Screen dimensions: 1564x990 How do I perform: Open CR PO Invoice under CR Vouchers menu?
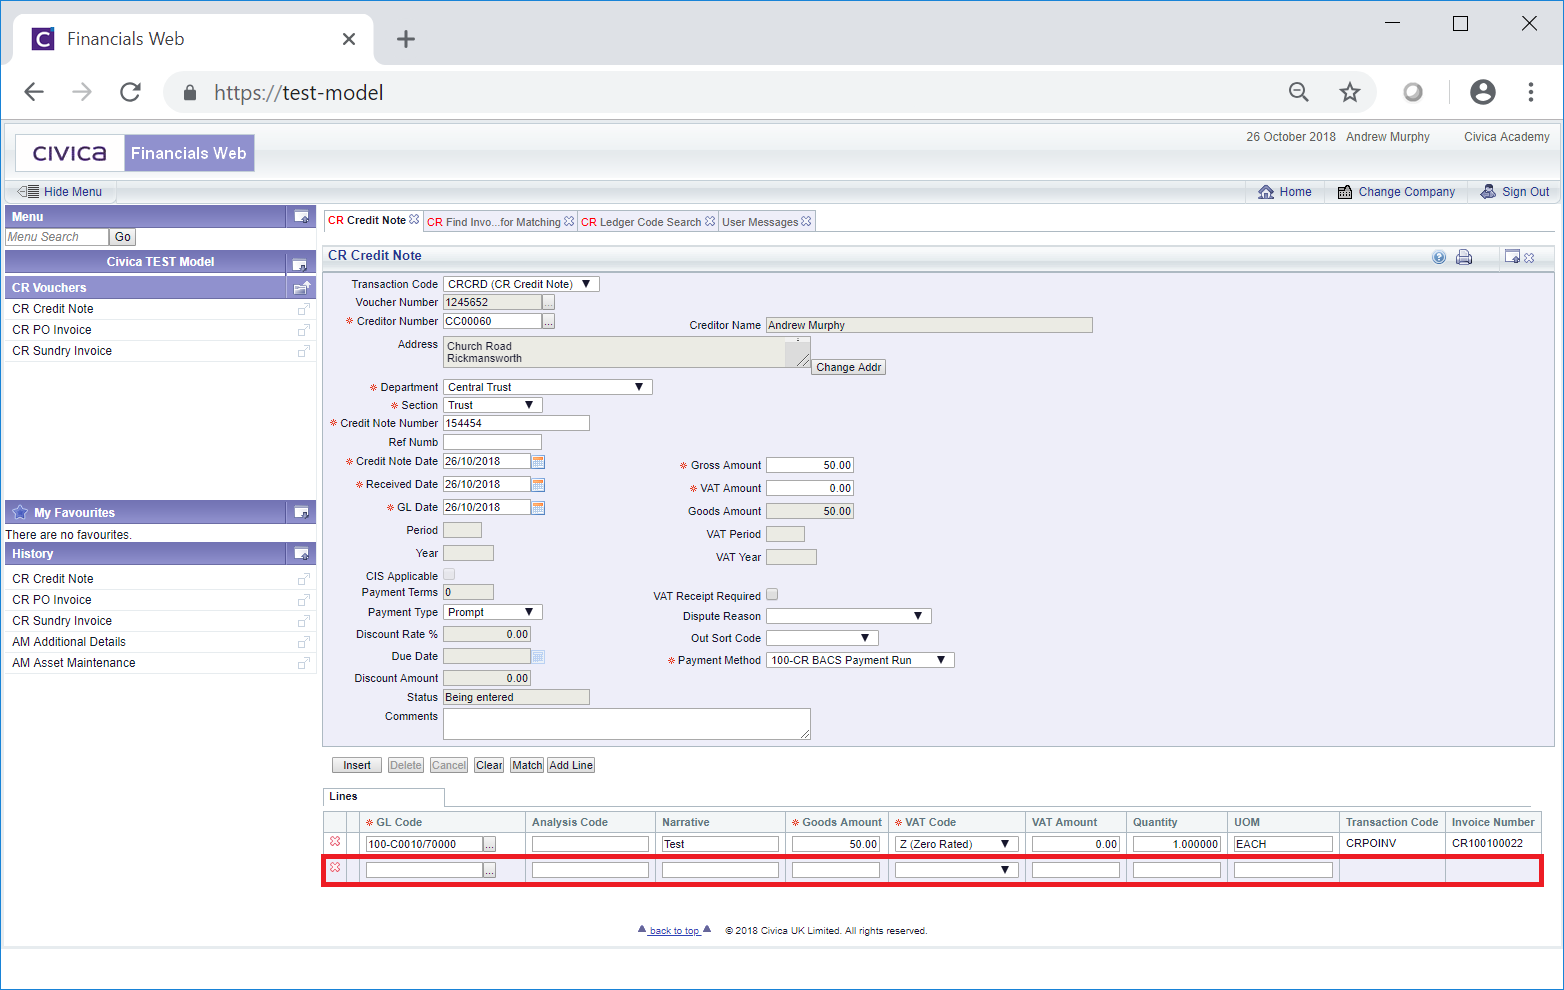pyautogui.click(x=52, y=330)
